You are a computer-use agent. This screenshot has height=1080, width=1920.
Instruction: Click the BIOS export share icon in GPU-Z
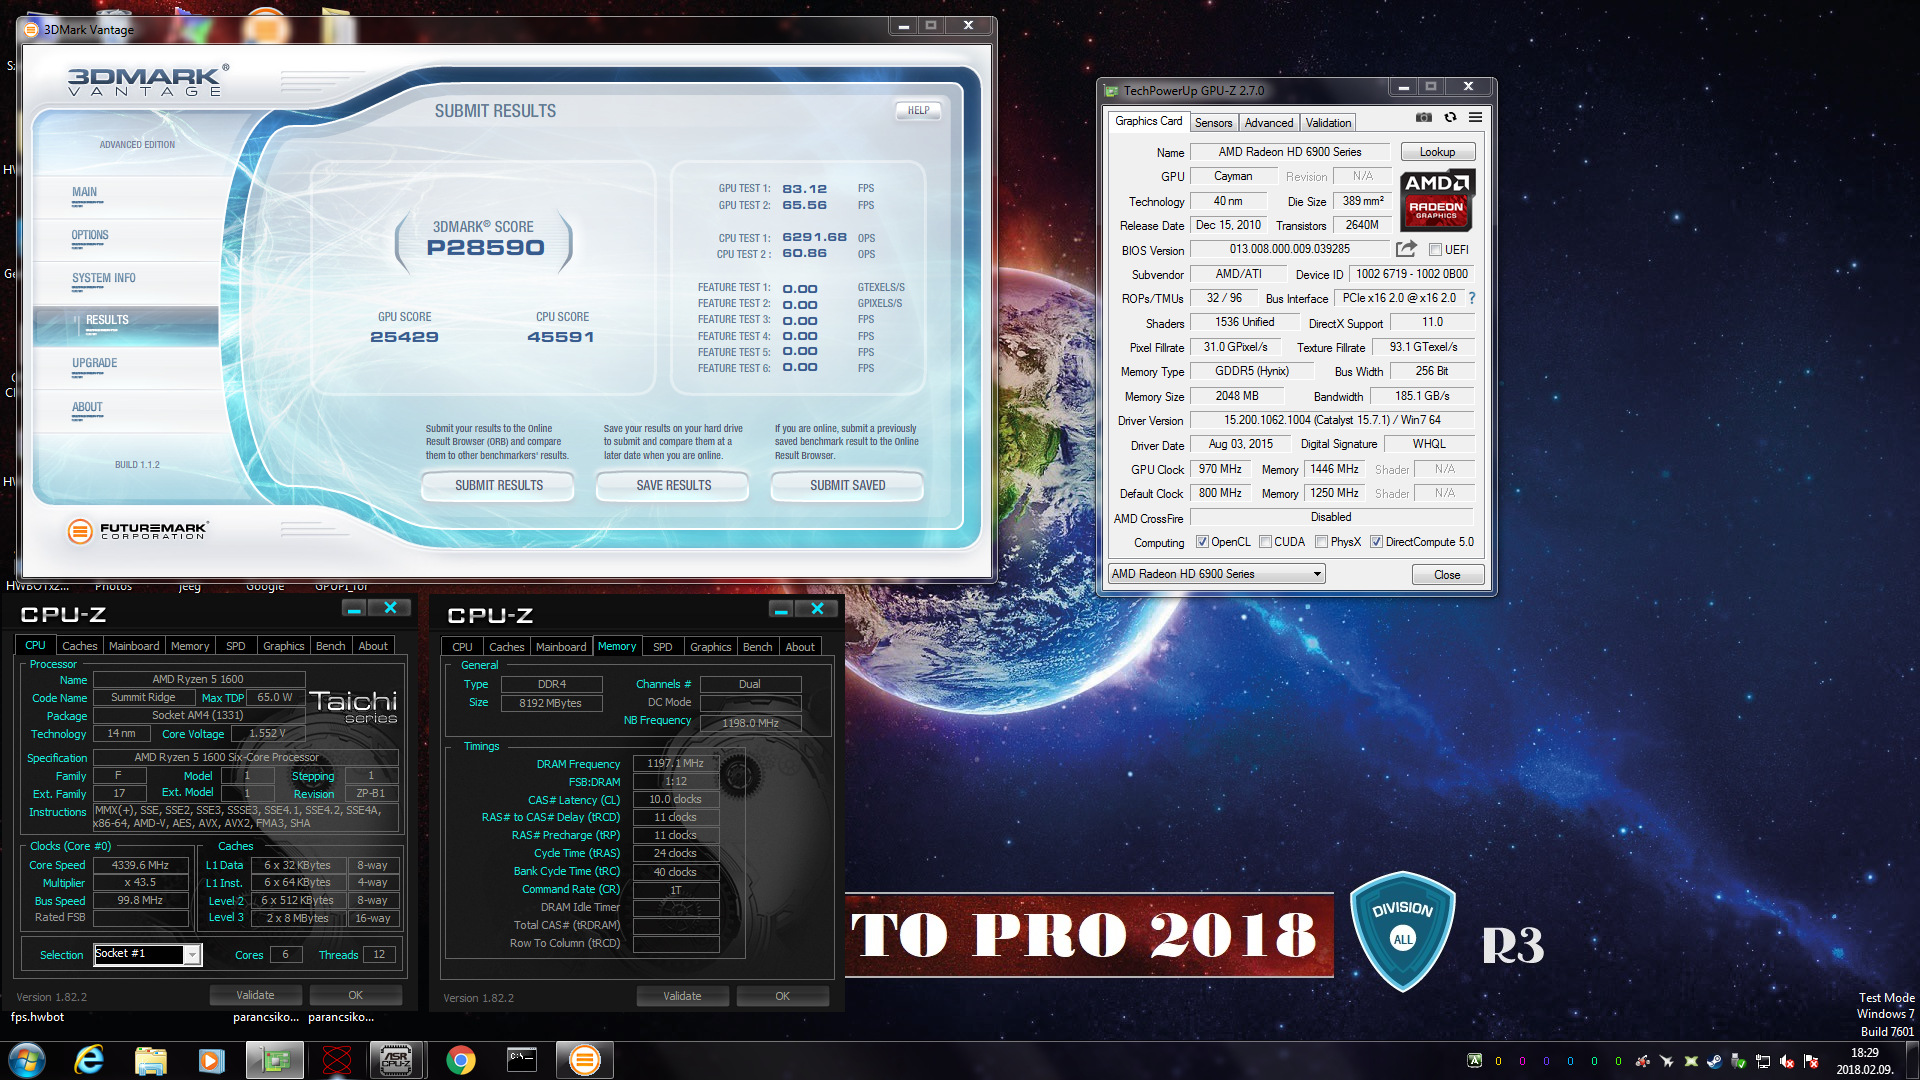[x=1406, y=249]
